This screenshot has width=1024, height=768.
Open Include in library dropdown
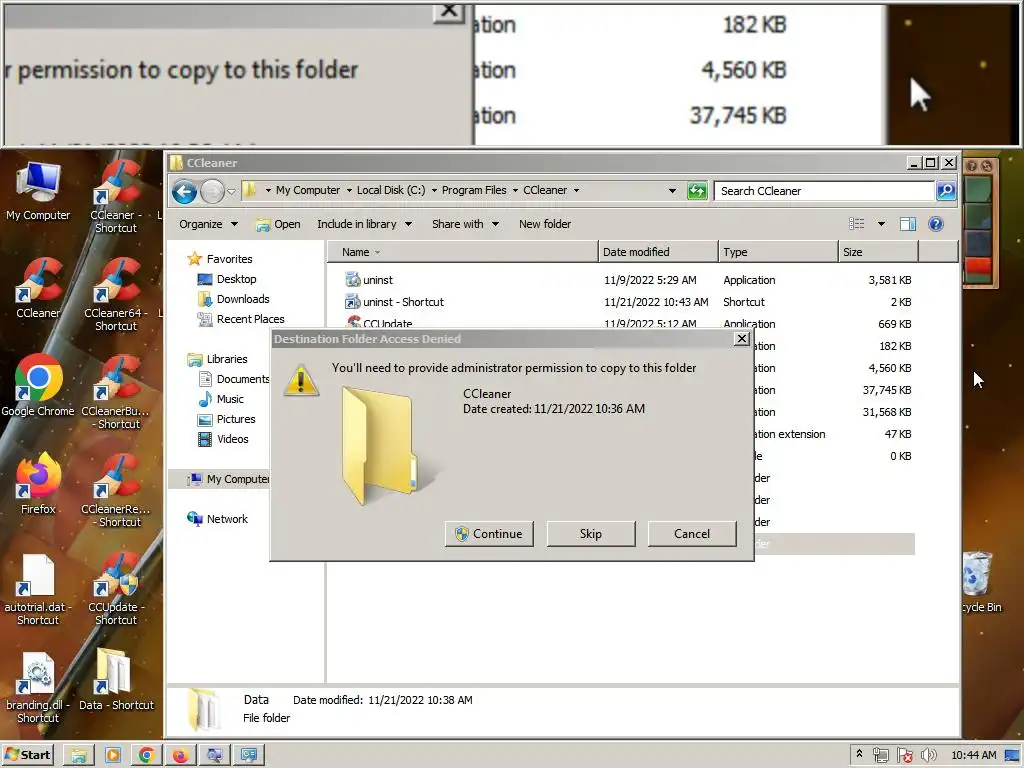coord(364,224)
